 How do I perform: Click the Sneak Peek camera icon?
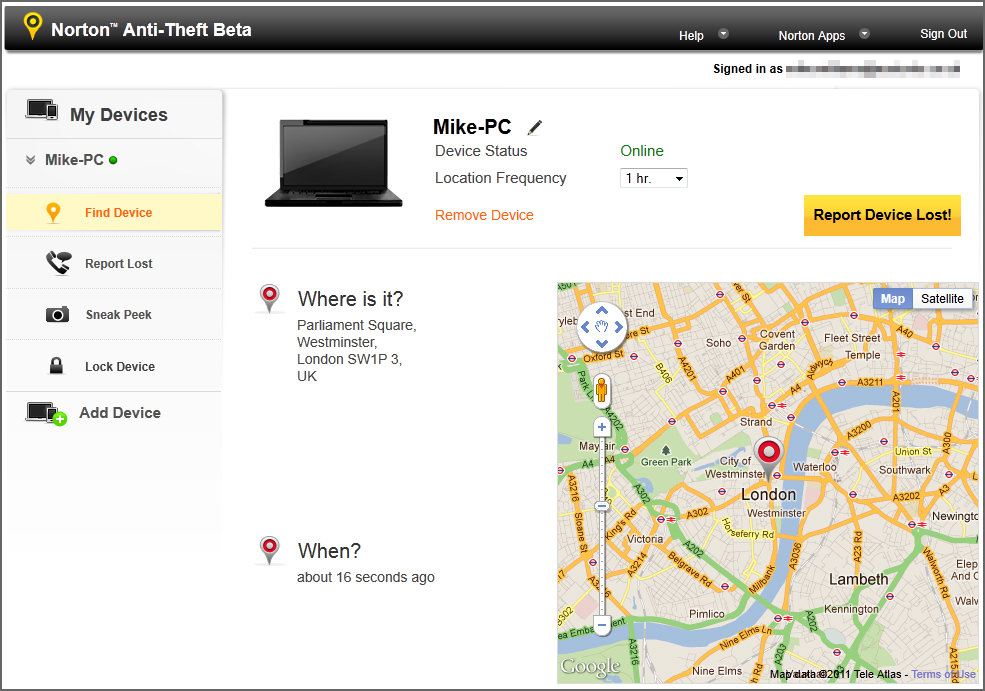57,314
